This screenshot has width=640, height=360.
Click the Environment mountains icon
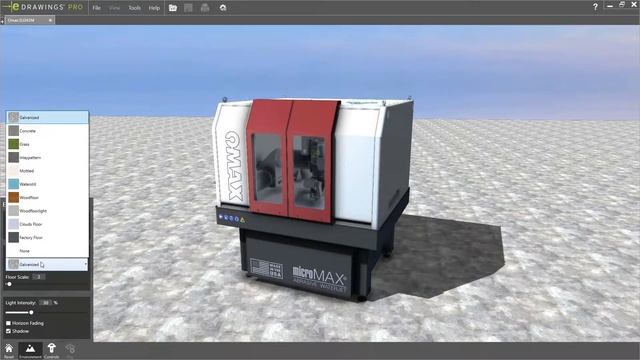(x=30, y=350)
